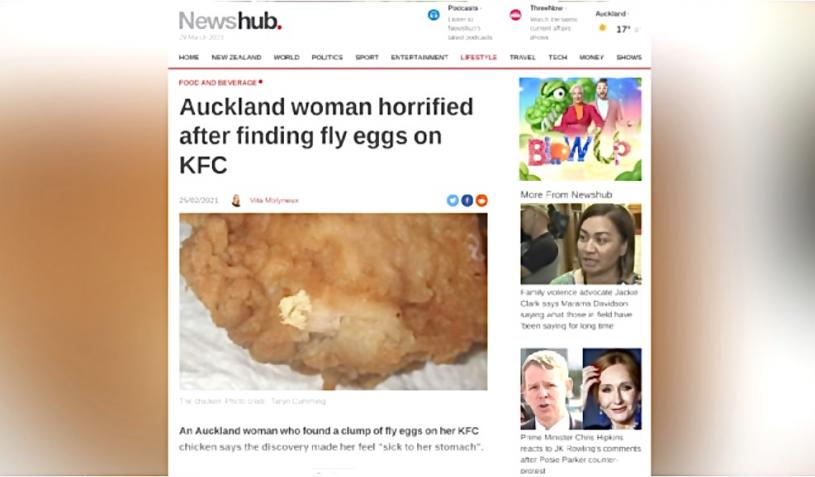815x477 pixels.
Task: Open the Auckland location dropdown
Action: [x=612, y=14]
